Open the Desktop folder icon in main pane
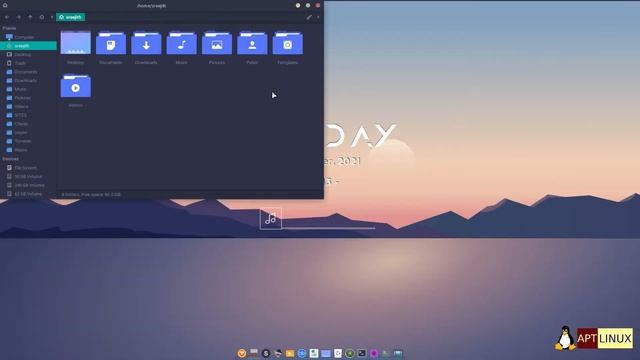640x360 pixels. point(76,43)
